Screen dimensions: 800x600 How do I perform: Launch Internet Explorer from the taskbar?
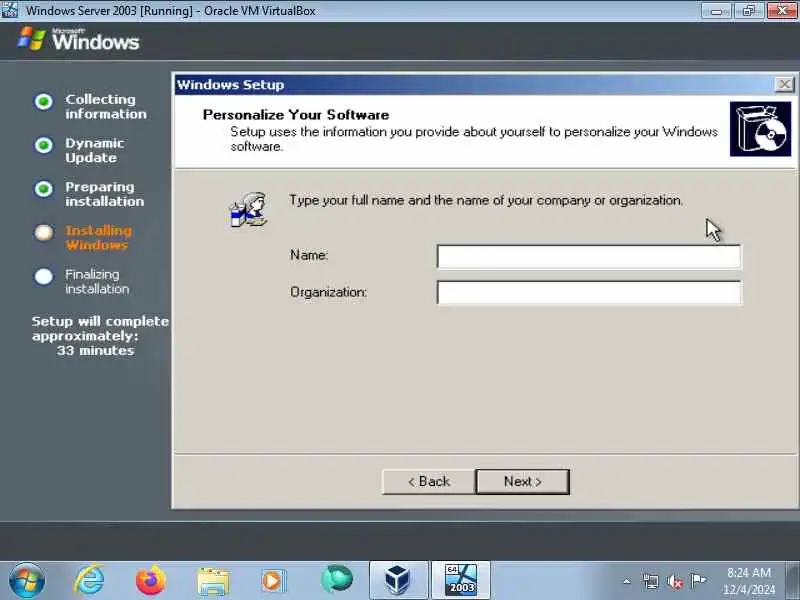tap(89, 581)
